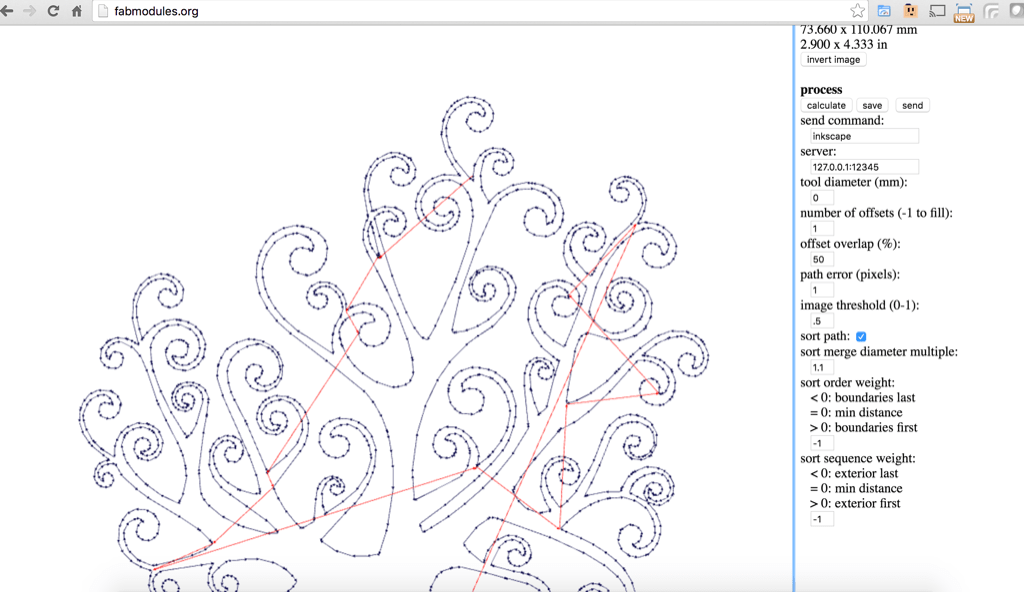
Task: Click the 'offset overlap (%):' label
Action: 850,244
